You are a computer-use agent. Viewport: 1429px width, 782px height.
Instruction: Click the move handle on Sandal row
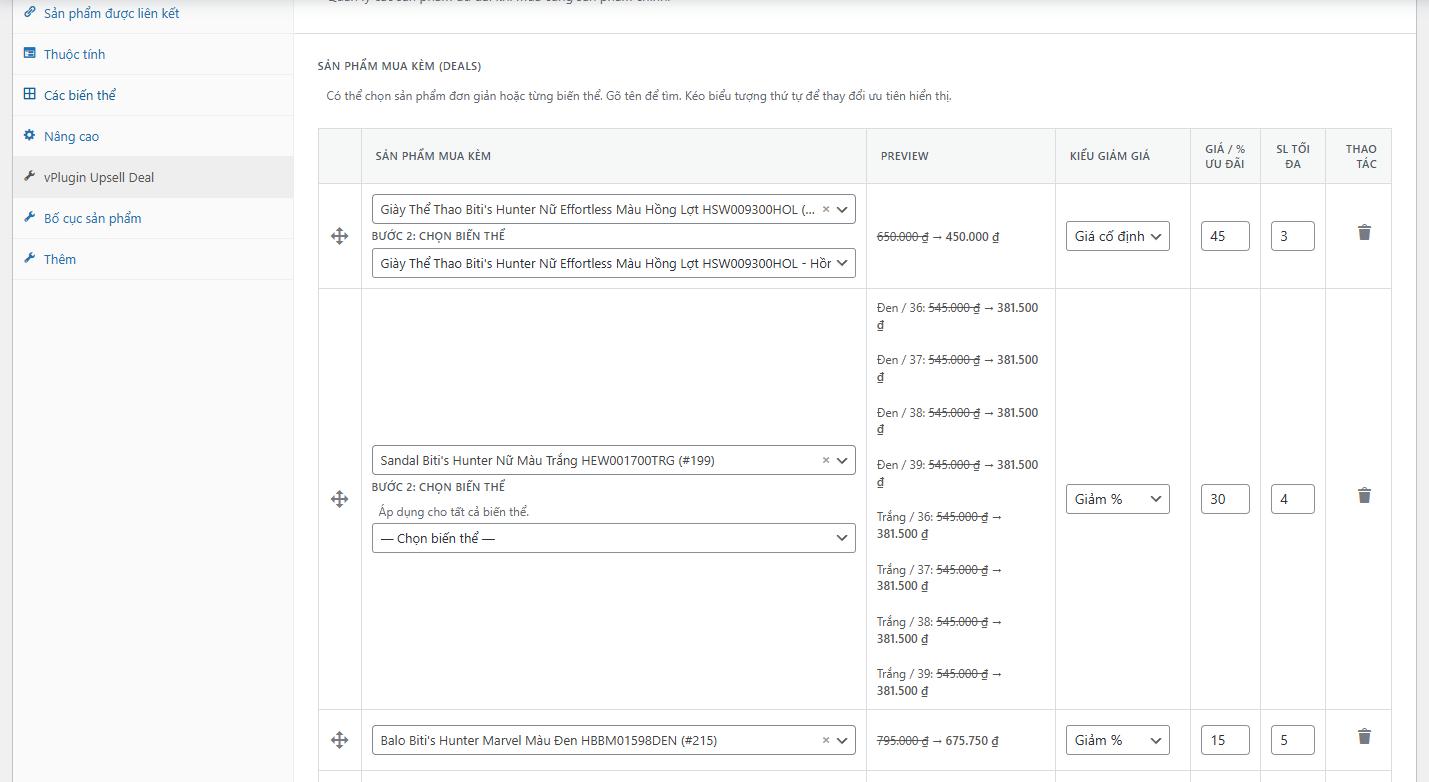339,499
